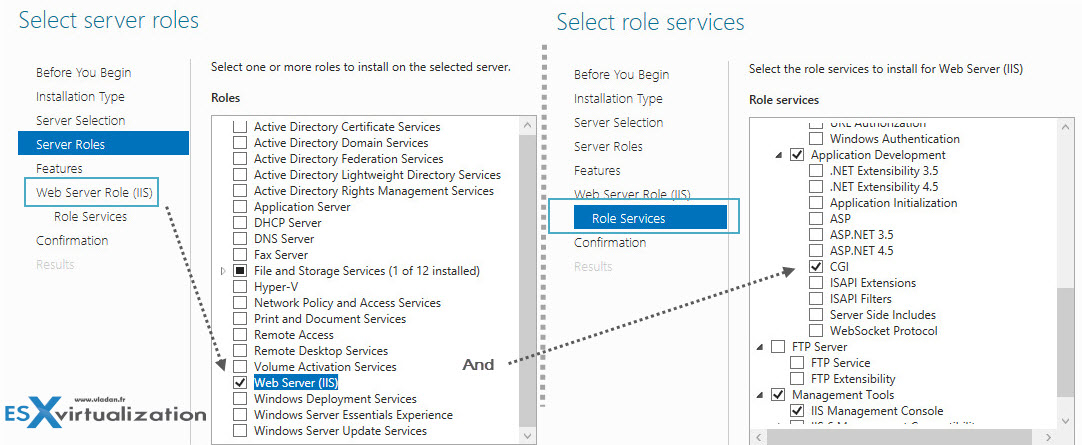The width and height of the screenshot is (1082, 445).
Task: Enable the DHCP Server role checkbox
Action: click(239, 223)
